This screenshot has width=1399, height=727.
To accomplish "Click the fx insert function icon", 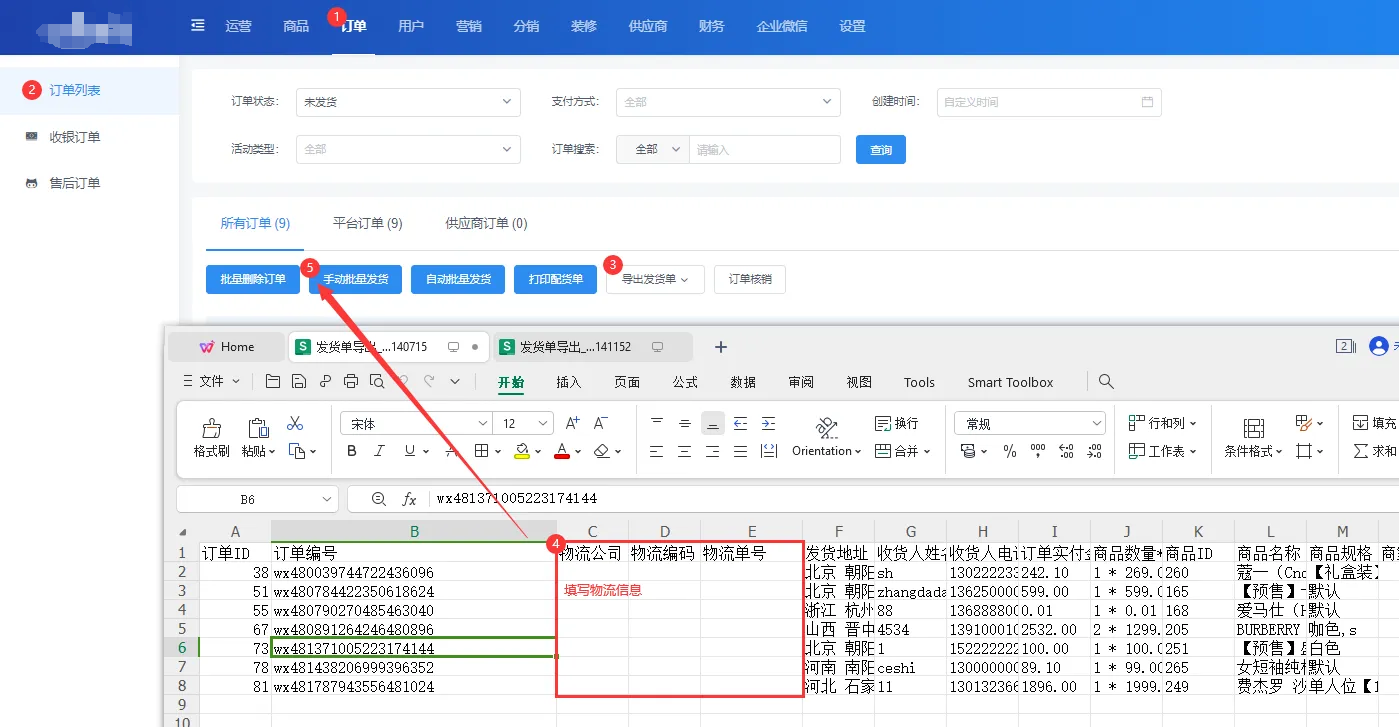I will (x=409, y=498).
